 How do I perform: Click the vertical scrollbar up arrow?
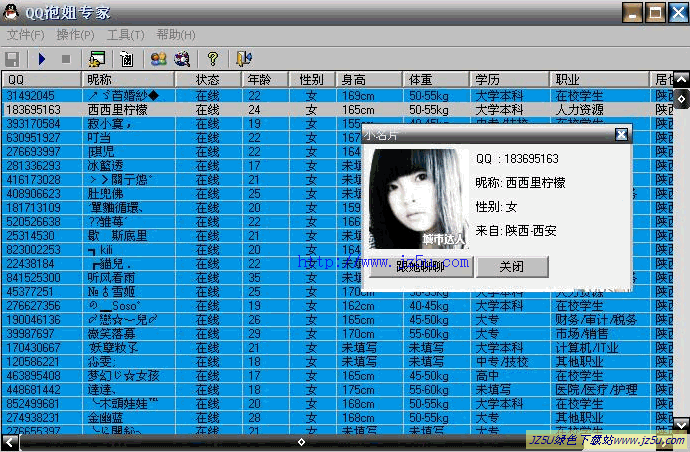point(681,80)
